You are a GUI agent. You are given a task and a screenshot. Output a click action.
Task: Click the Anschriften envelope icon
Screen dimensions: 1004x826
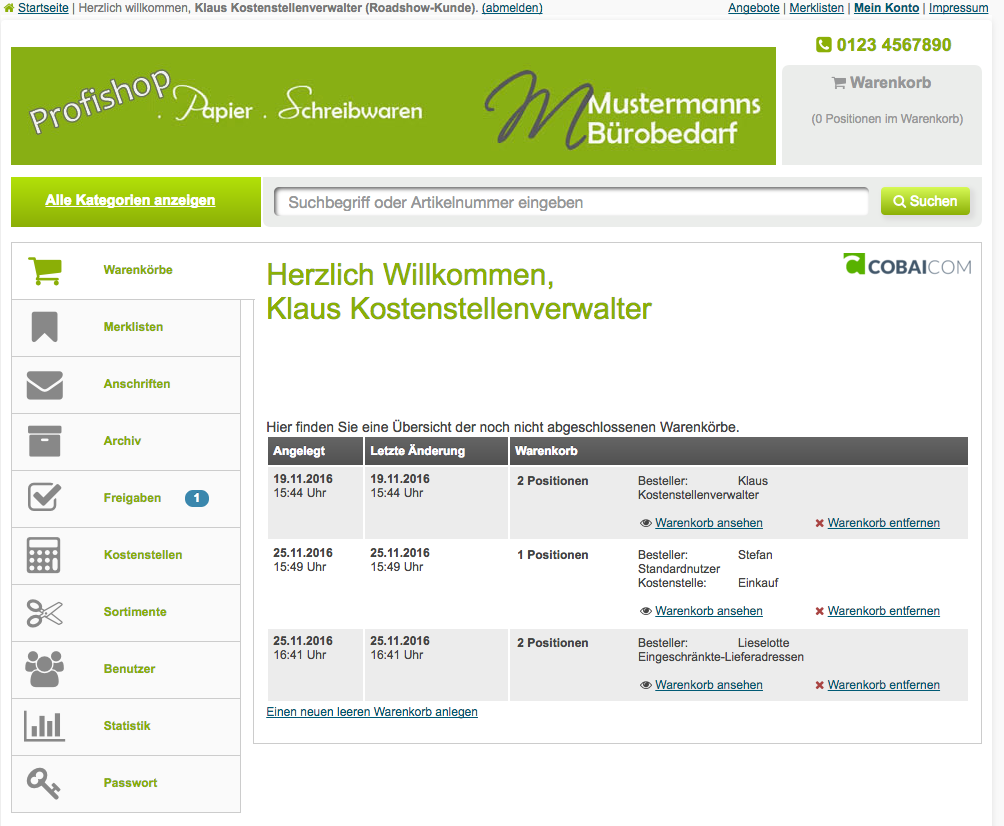(44, 384)
